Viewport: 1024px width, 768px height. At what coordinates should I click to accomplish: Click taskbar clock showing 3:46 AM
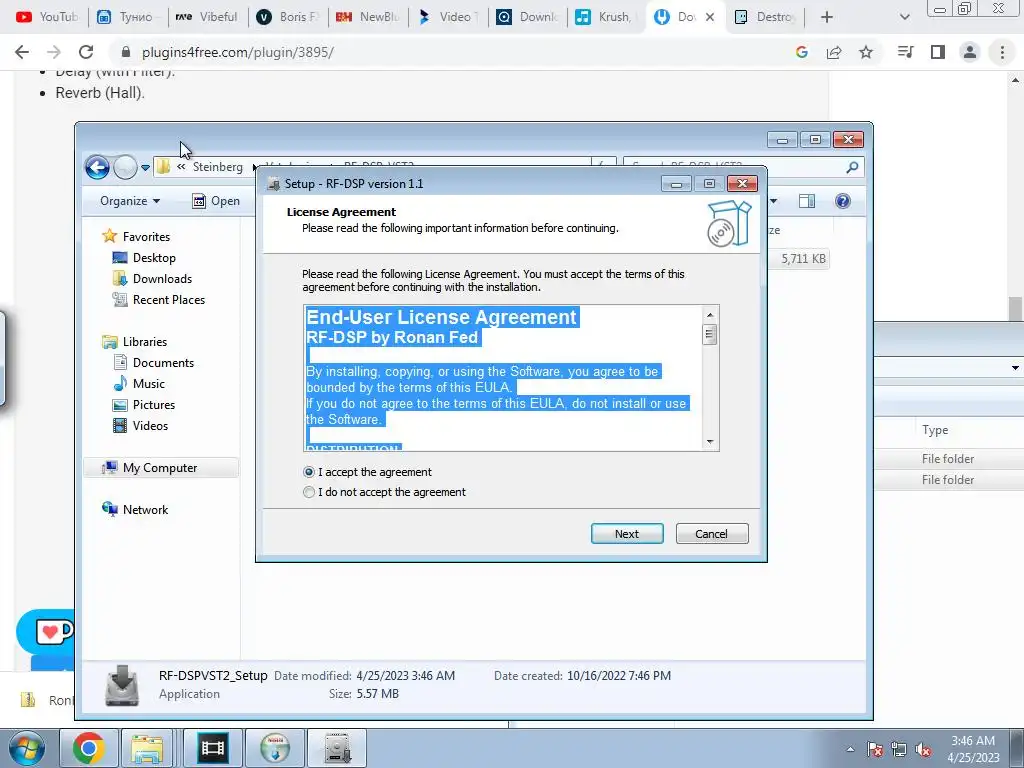973,749
